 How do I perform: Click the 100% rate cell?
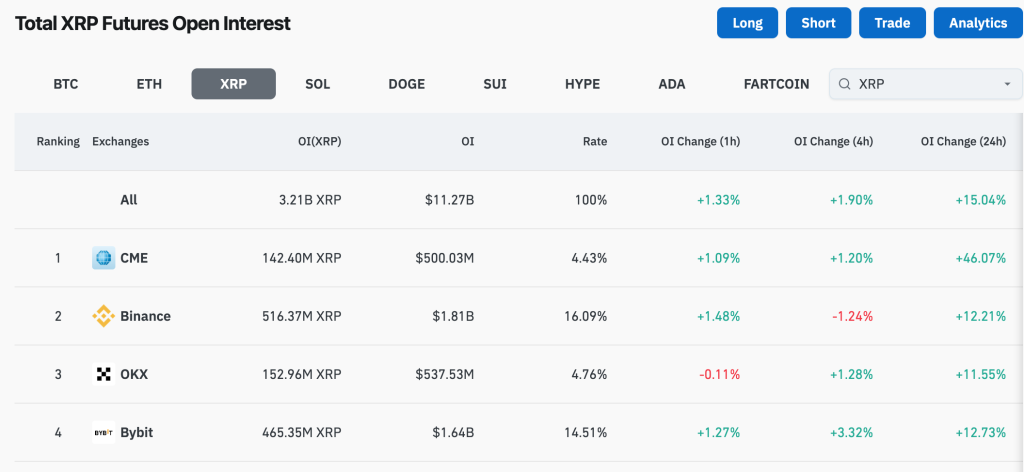592,200
